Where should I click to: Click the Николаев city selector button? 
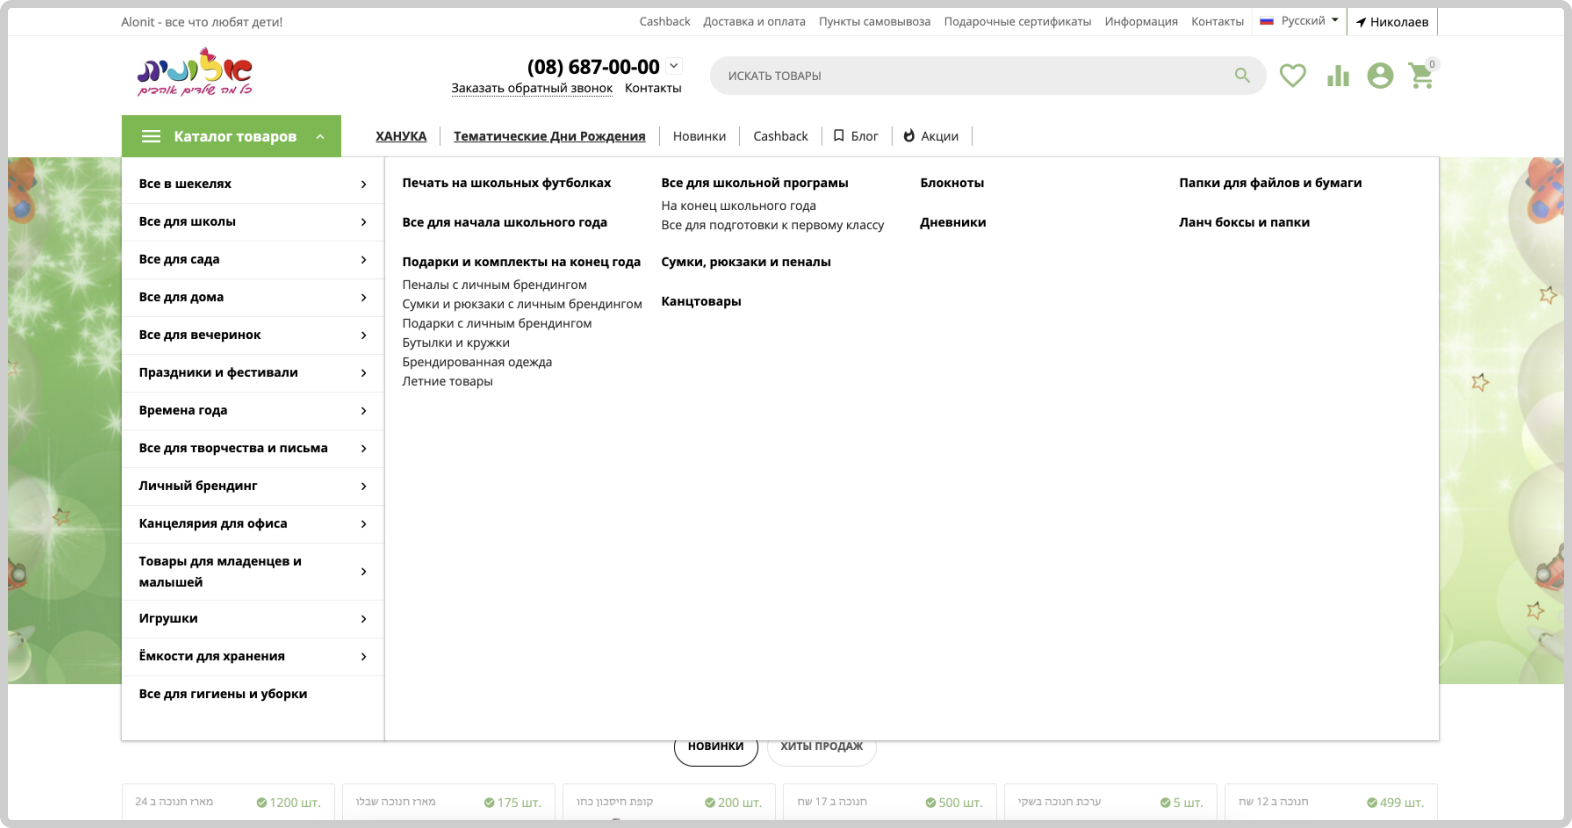click(x=1391, y=22)
